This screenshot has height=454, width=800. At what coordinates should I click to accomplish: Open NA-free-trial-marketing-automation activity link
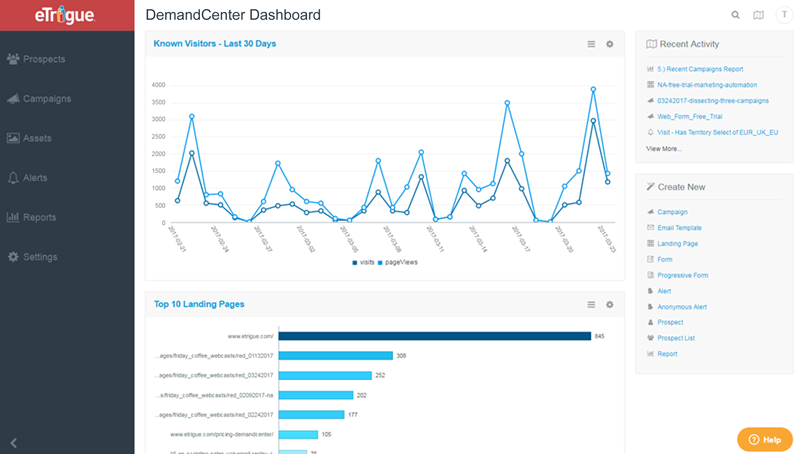coord(707,85)
